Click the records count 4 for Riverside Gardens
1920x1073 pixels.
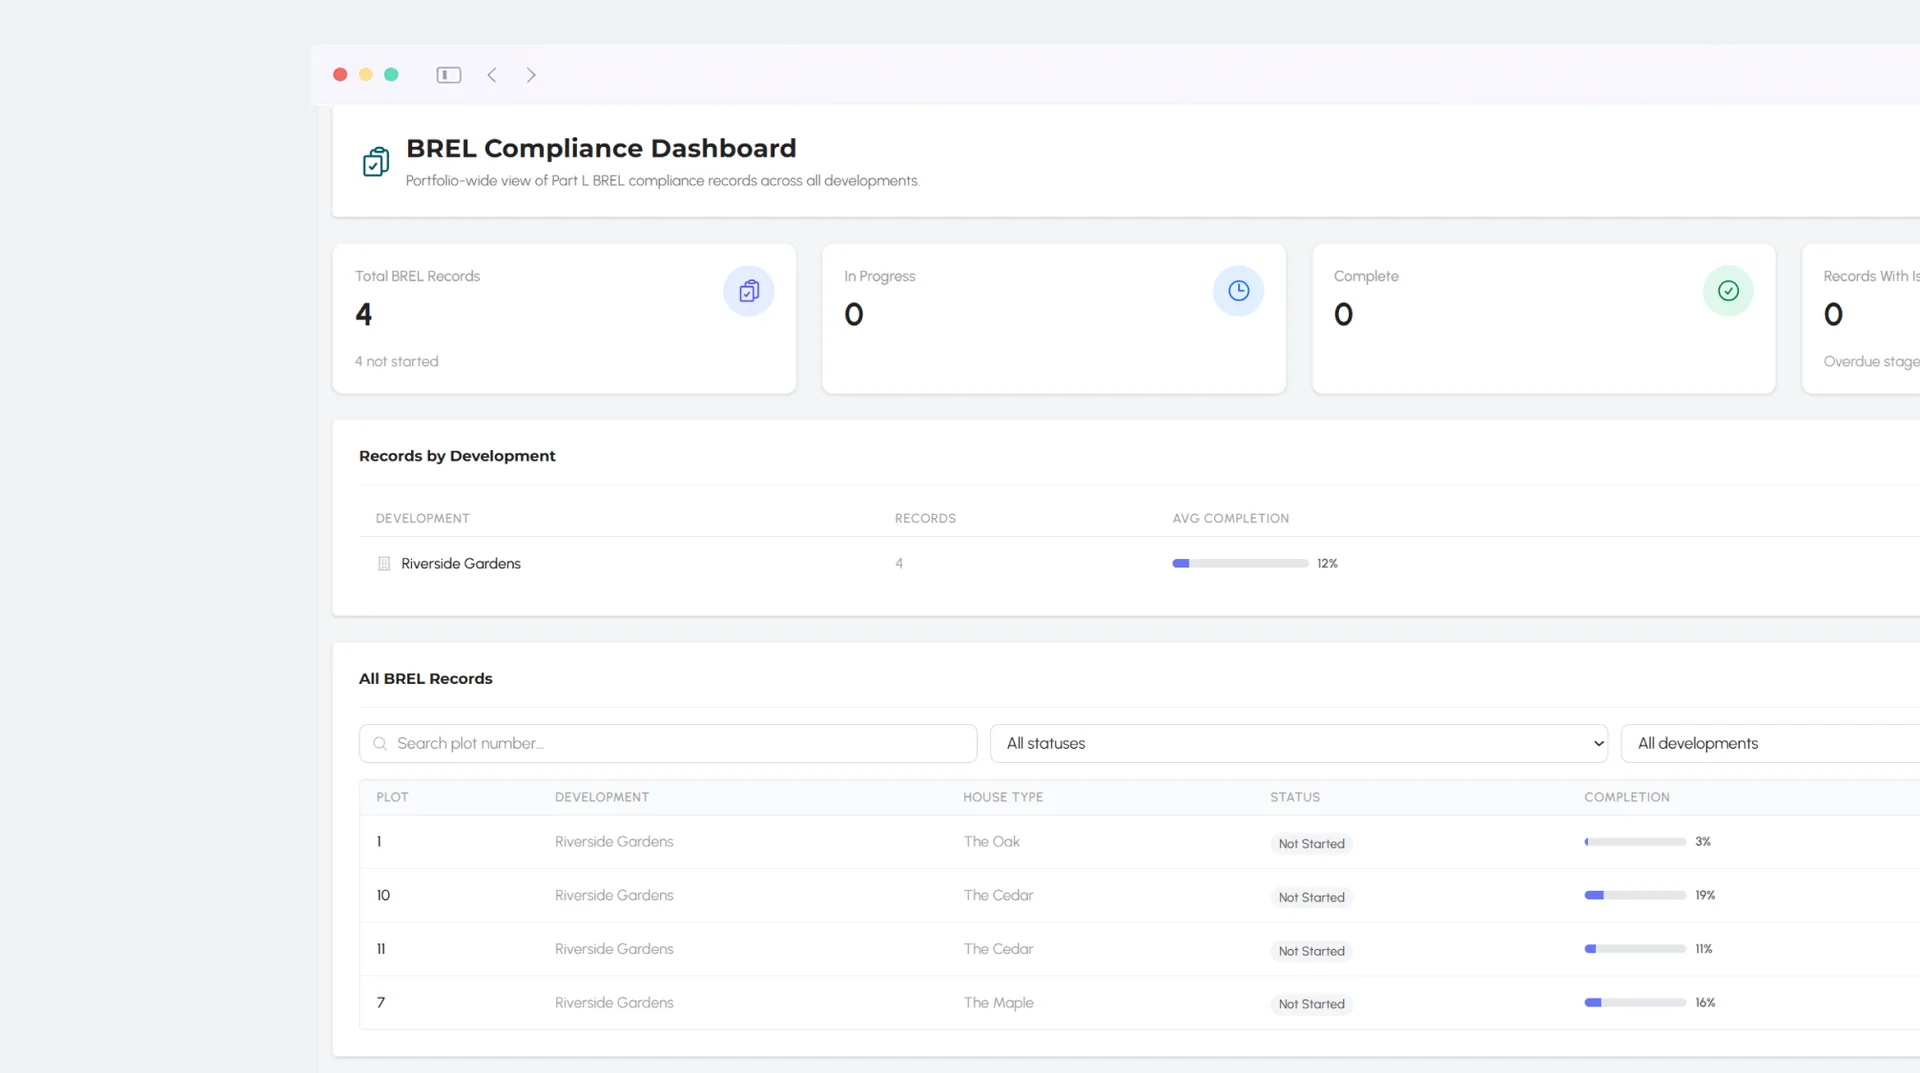pyautogui.click(x=899, y=564)
